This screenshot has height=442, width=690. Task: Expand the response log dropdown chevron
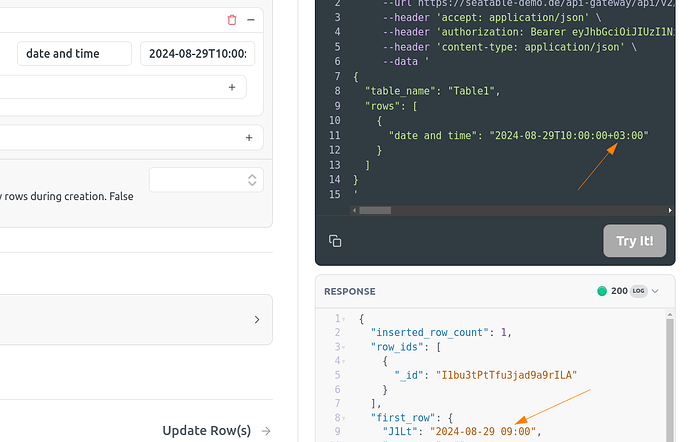[656, 291]
